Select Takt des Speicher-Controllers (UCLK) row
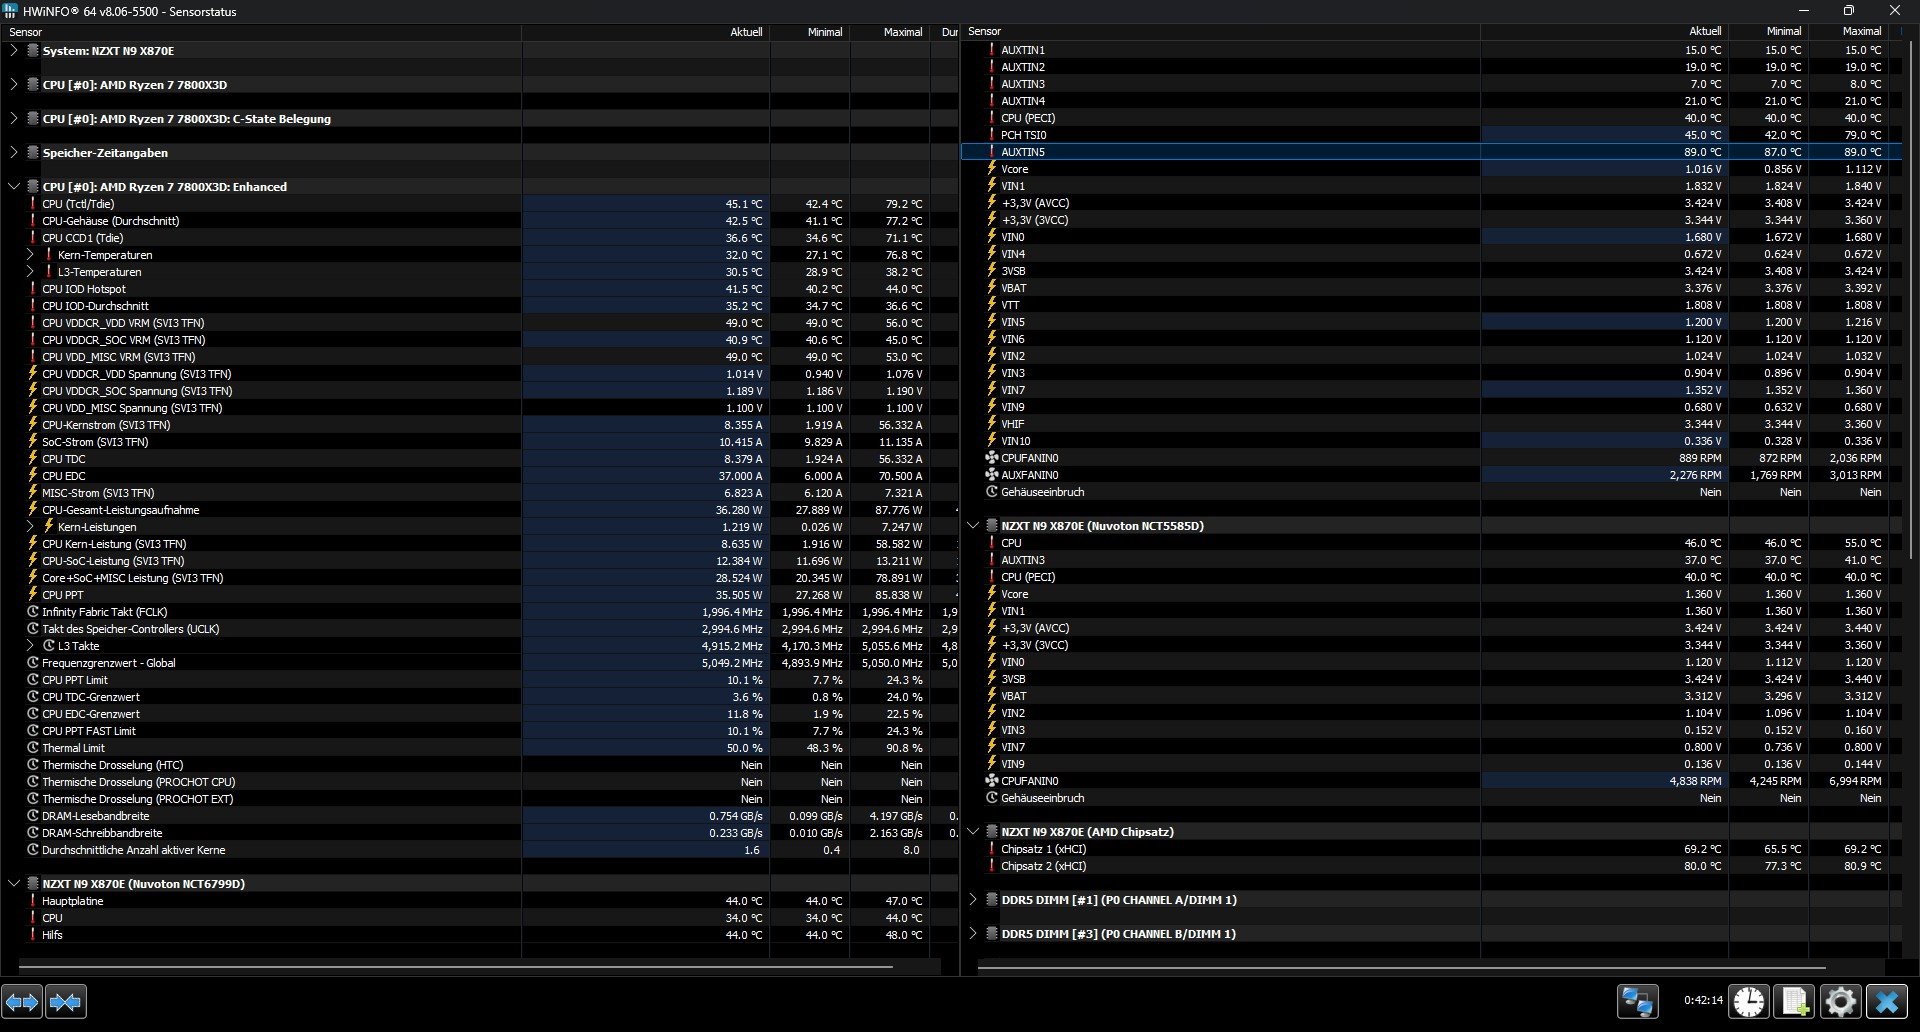This screenshot has height=1032, width=1920. (480, 629)
